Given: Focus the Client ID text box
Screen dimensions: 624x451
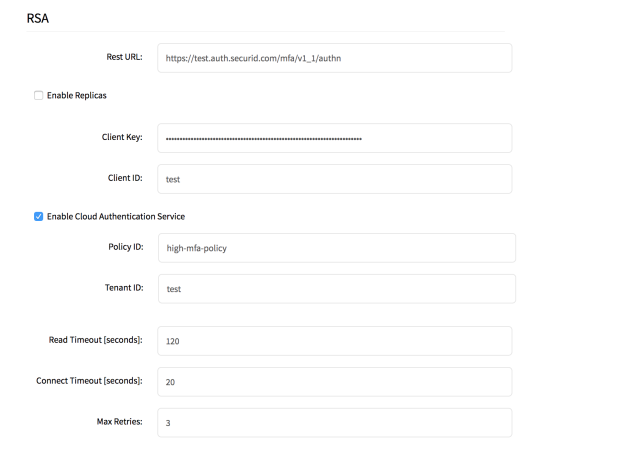Looking at the screenshot, I should click(x=333, y=179).
